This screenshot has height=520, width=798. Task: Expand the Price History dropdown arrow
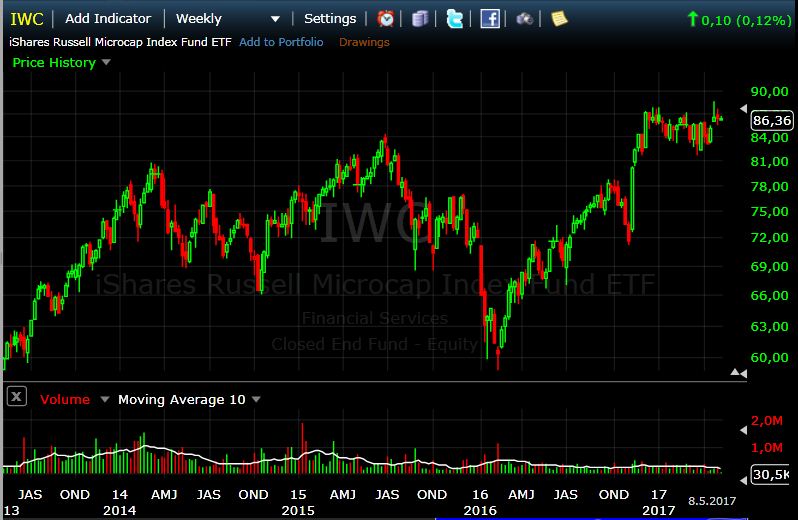pos(106,62)
